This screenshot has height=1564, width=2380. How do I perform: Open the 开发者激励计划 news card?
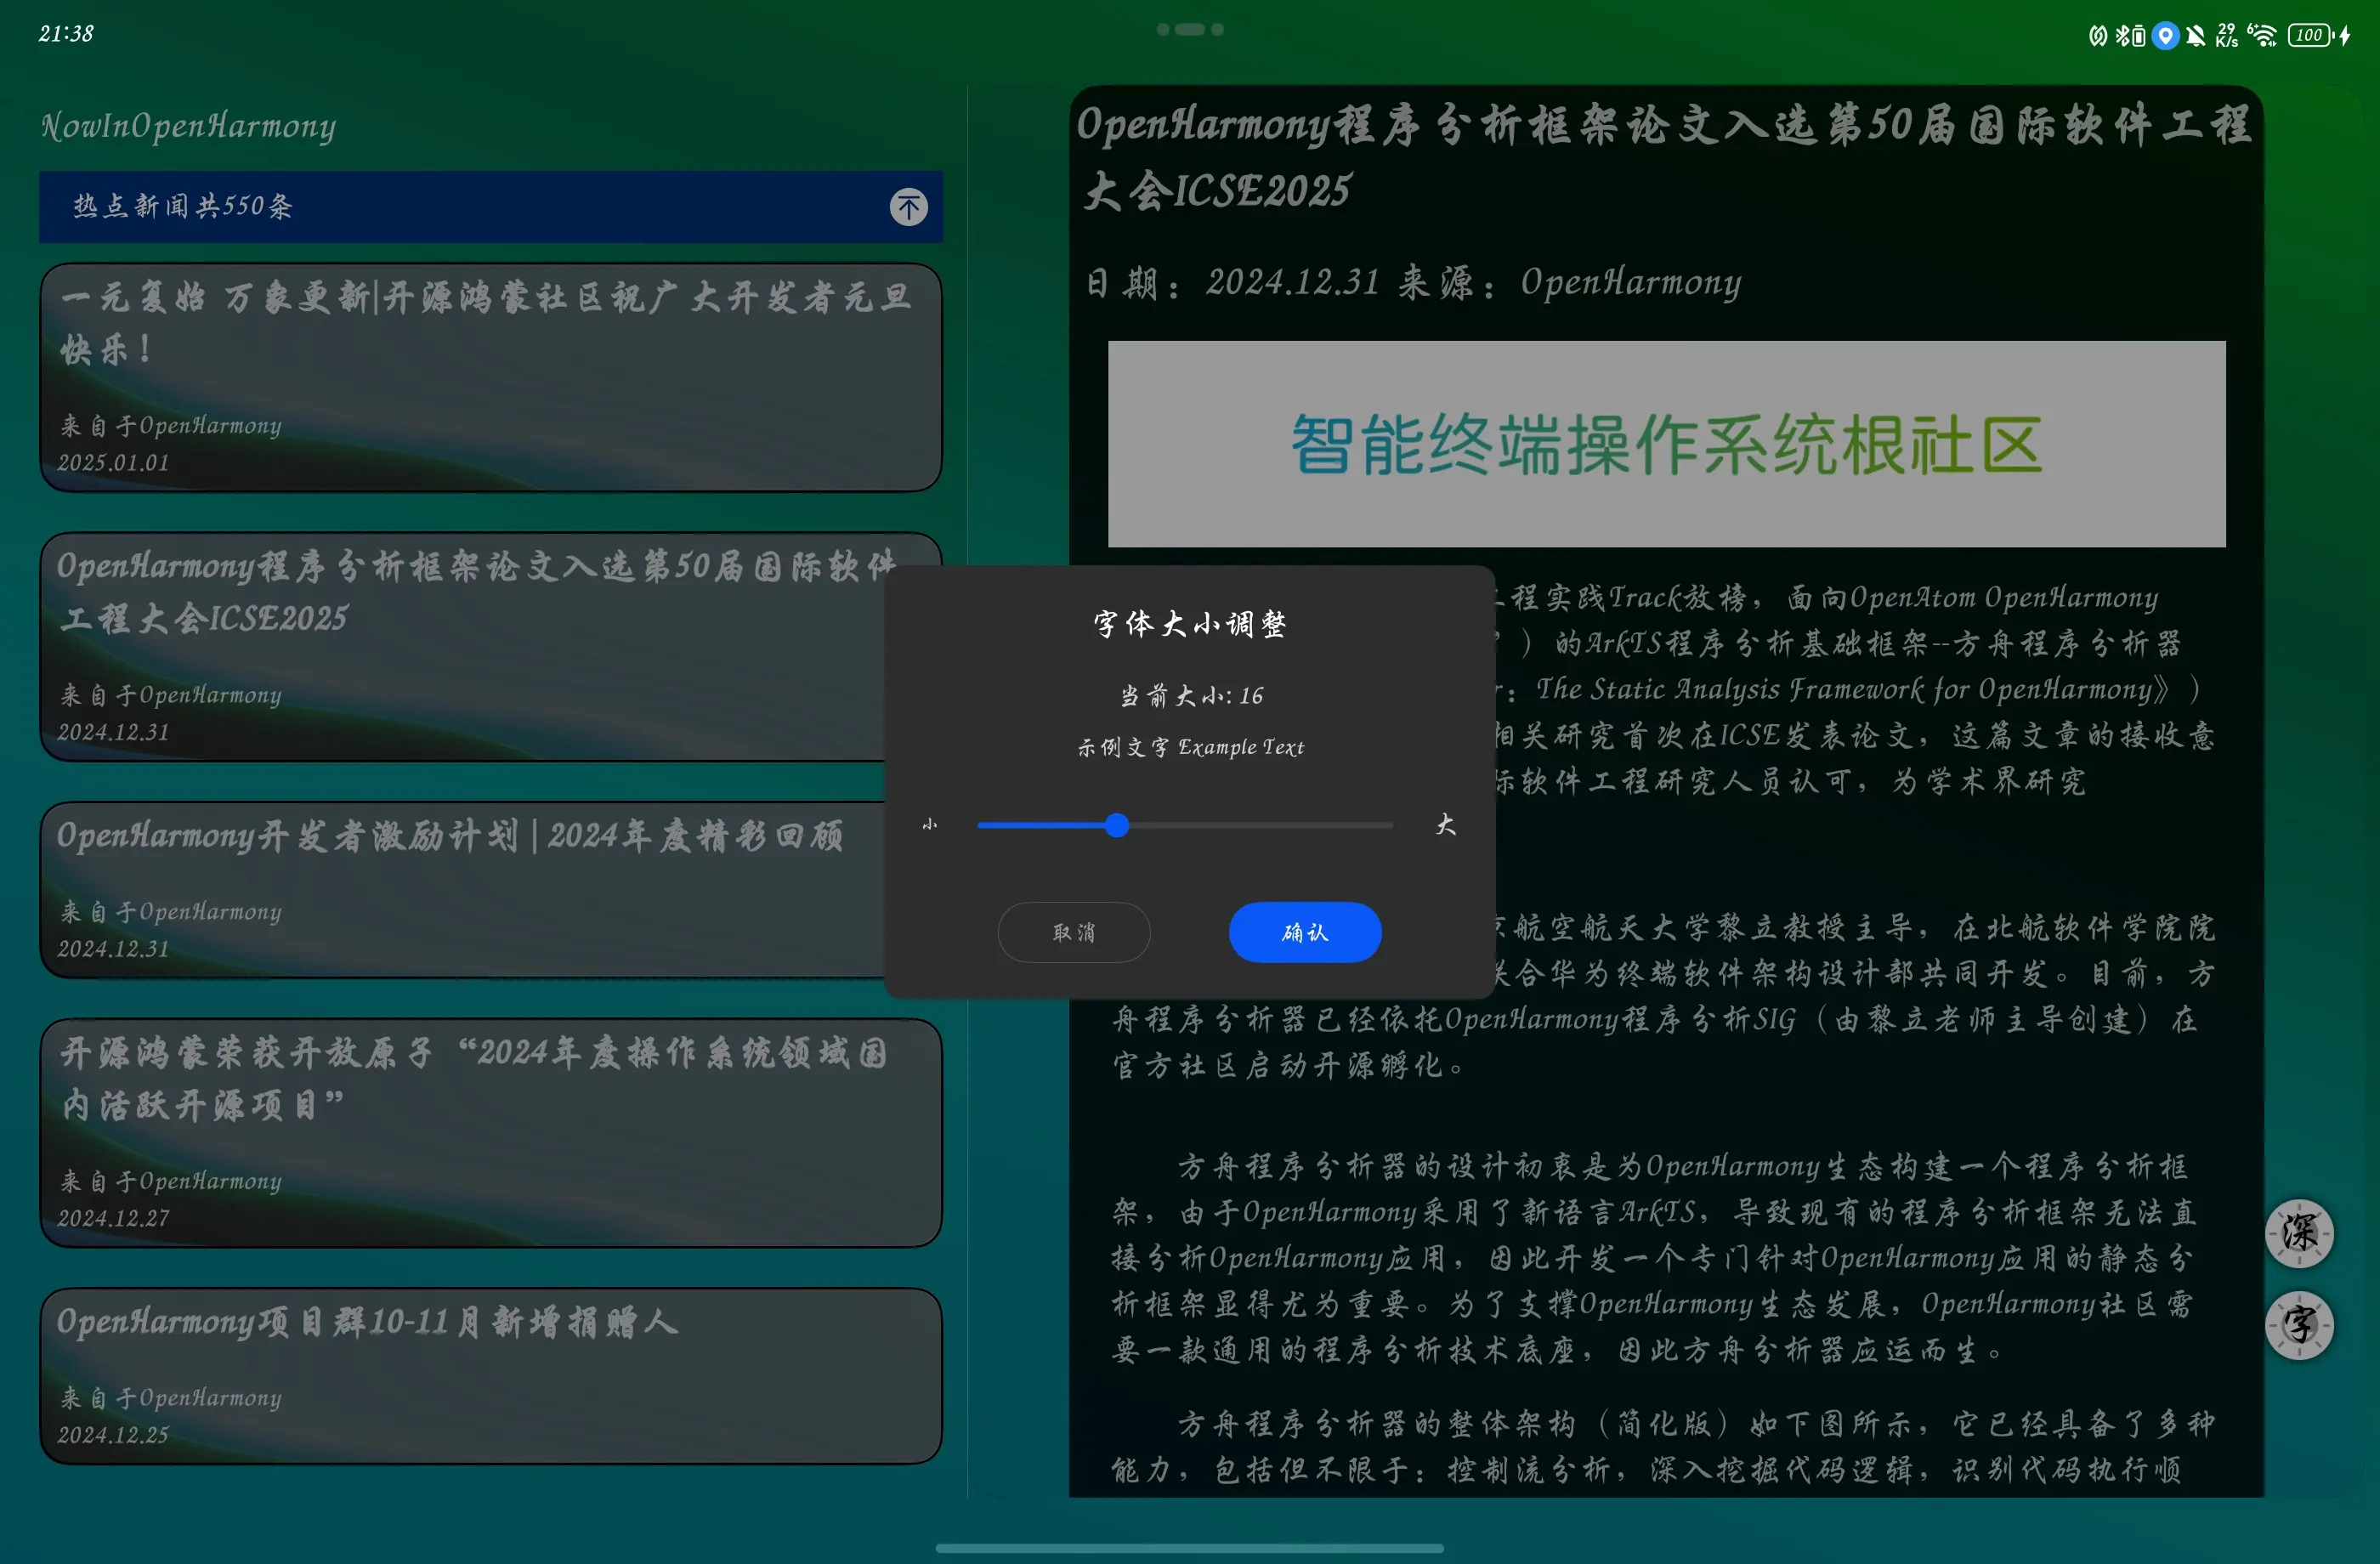[460, 889]
